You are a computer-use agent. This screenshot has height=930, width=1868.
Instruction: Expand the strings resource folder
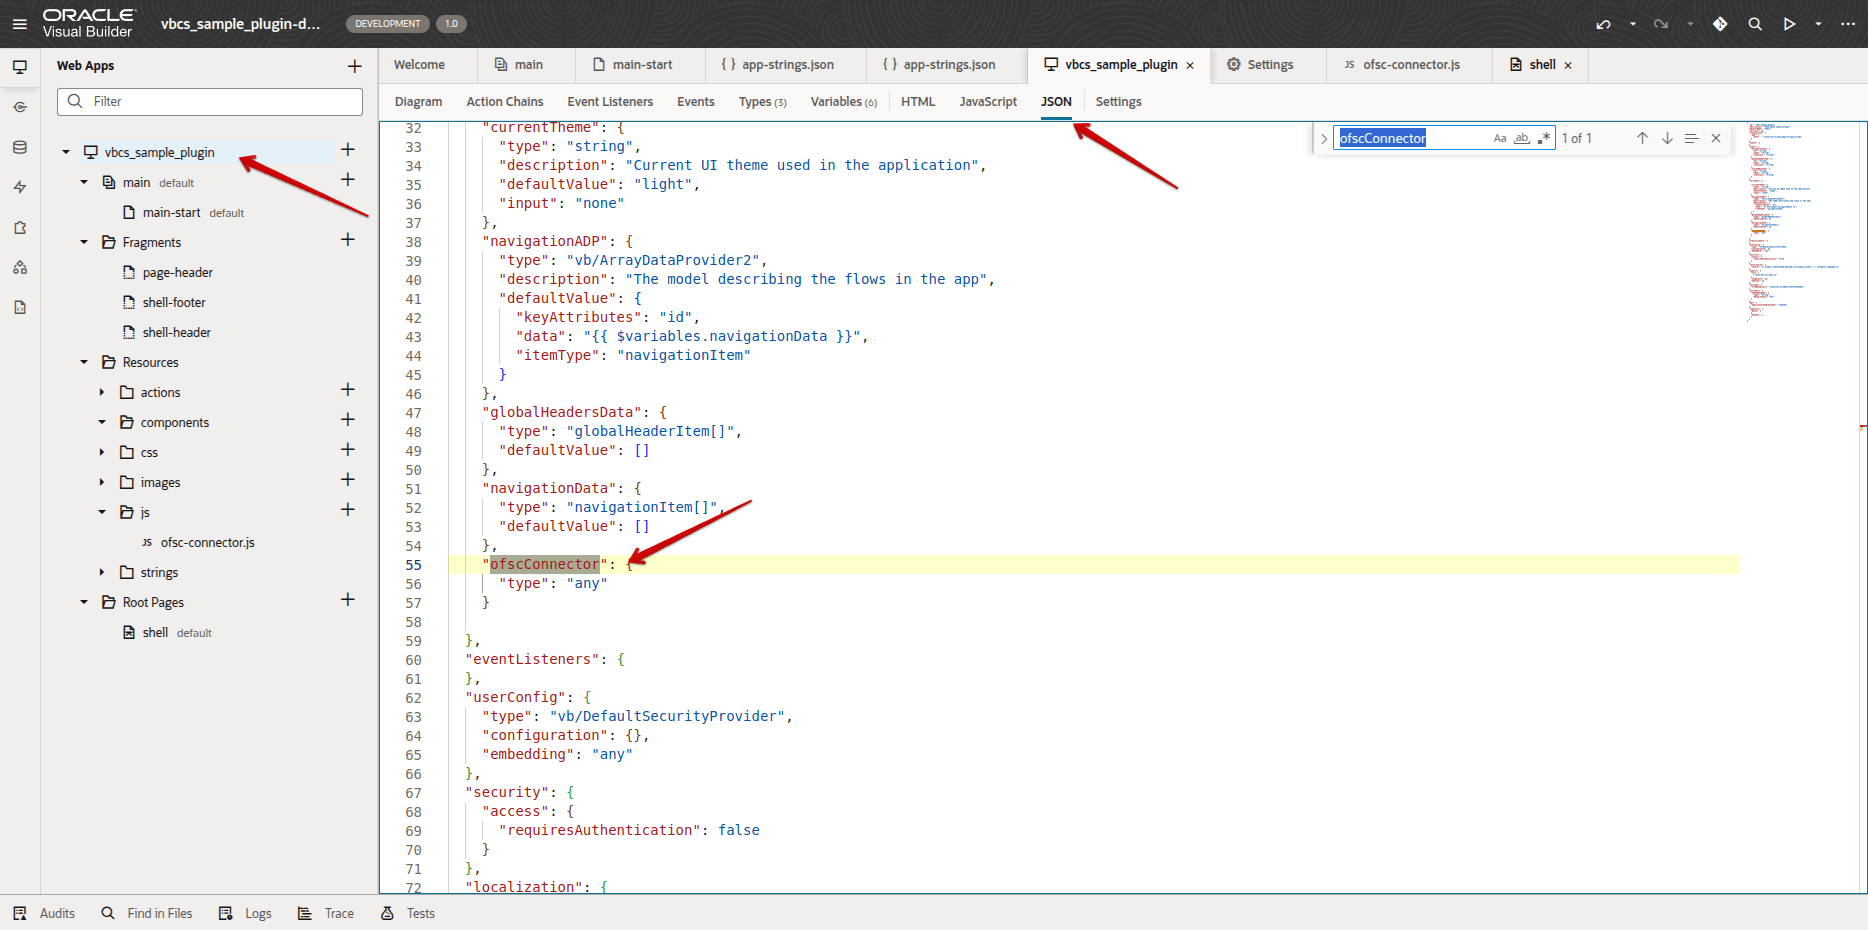pyautogui.click(x=101, y=572)
